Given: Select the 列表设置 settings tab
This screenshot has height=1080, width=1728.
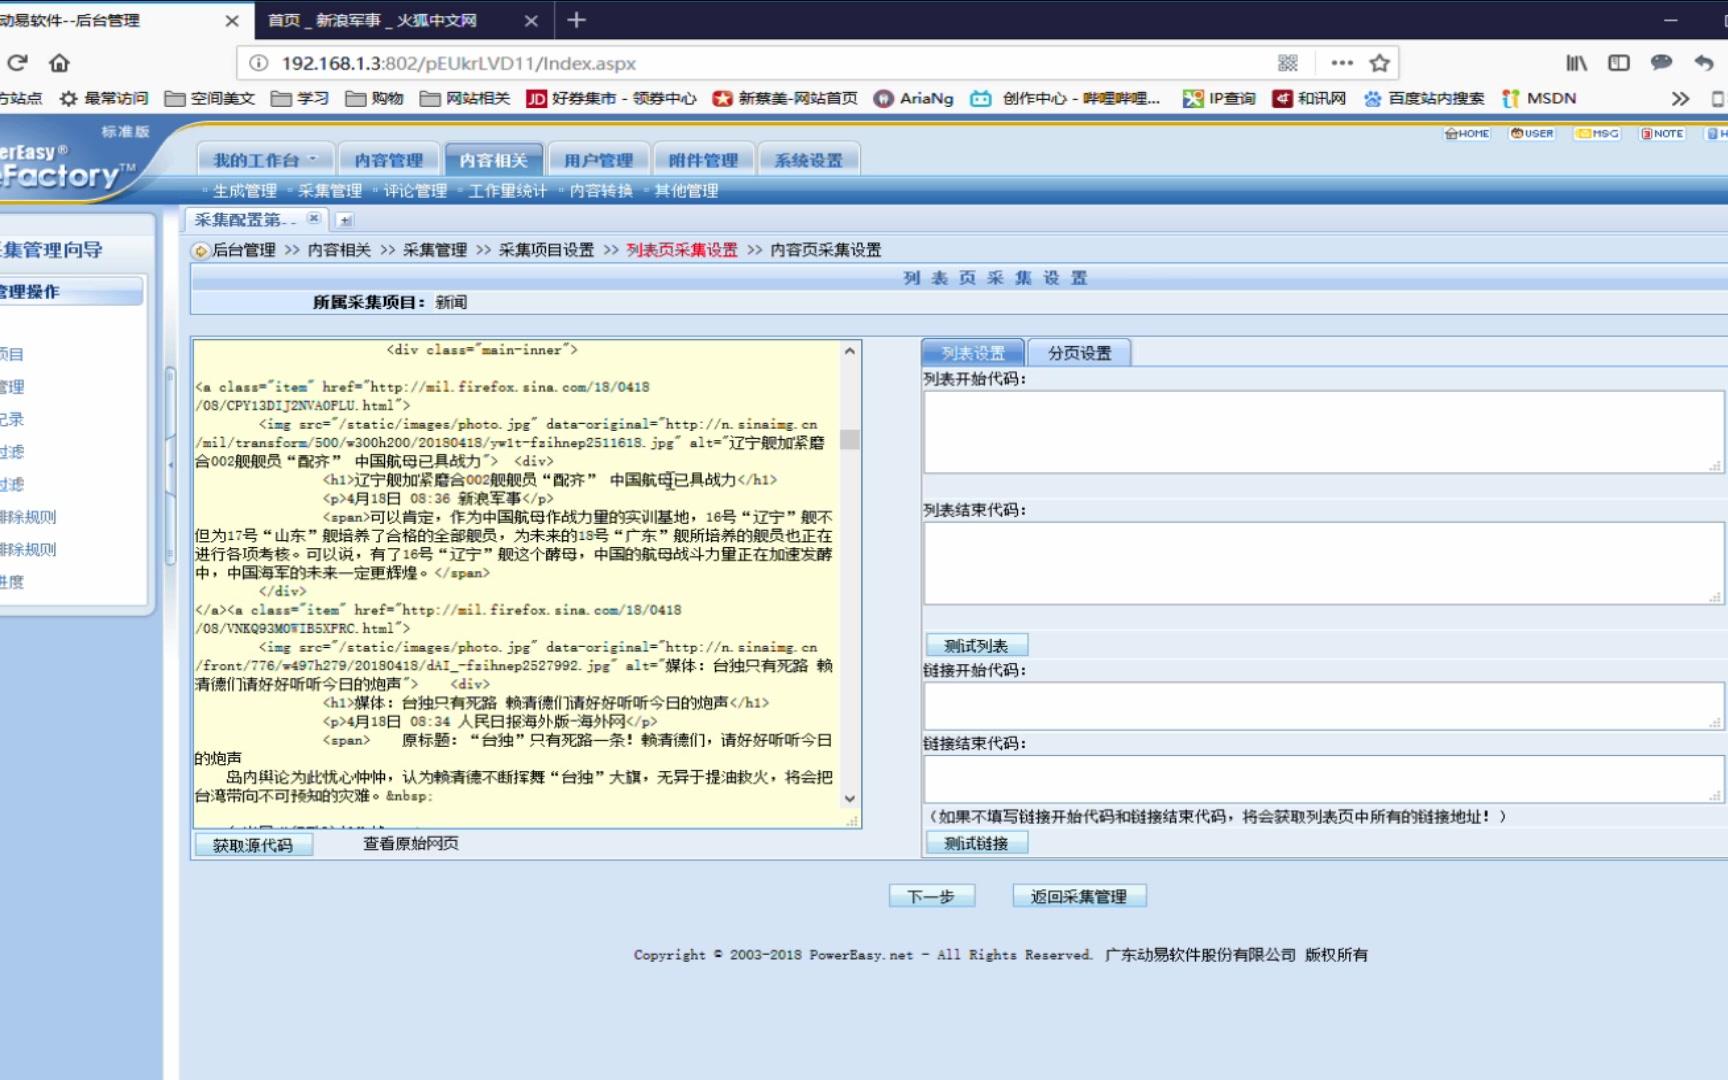Looking at the screenshot, I should (973, 353).
